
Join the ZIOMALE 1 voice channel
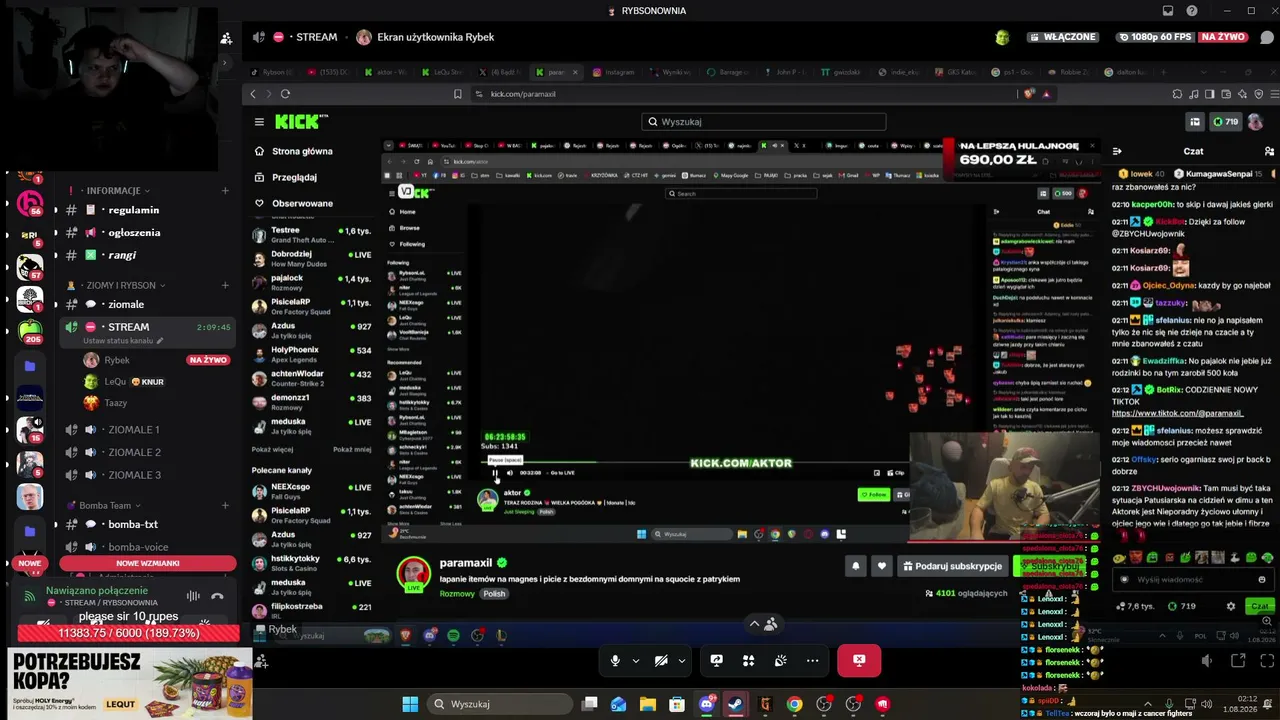pos(134,430)
